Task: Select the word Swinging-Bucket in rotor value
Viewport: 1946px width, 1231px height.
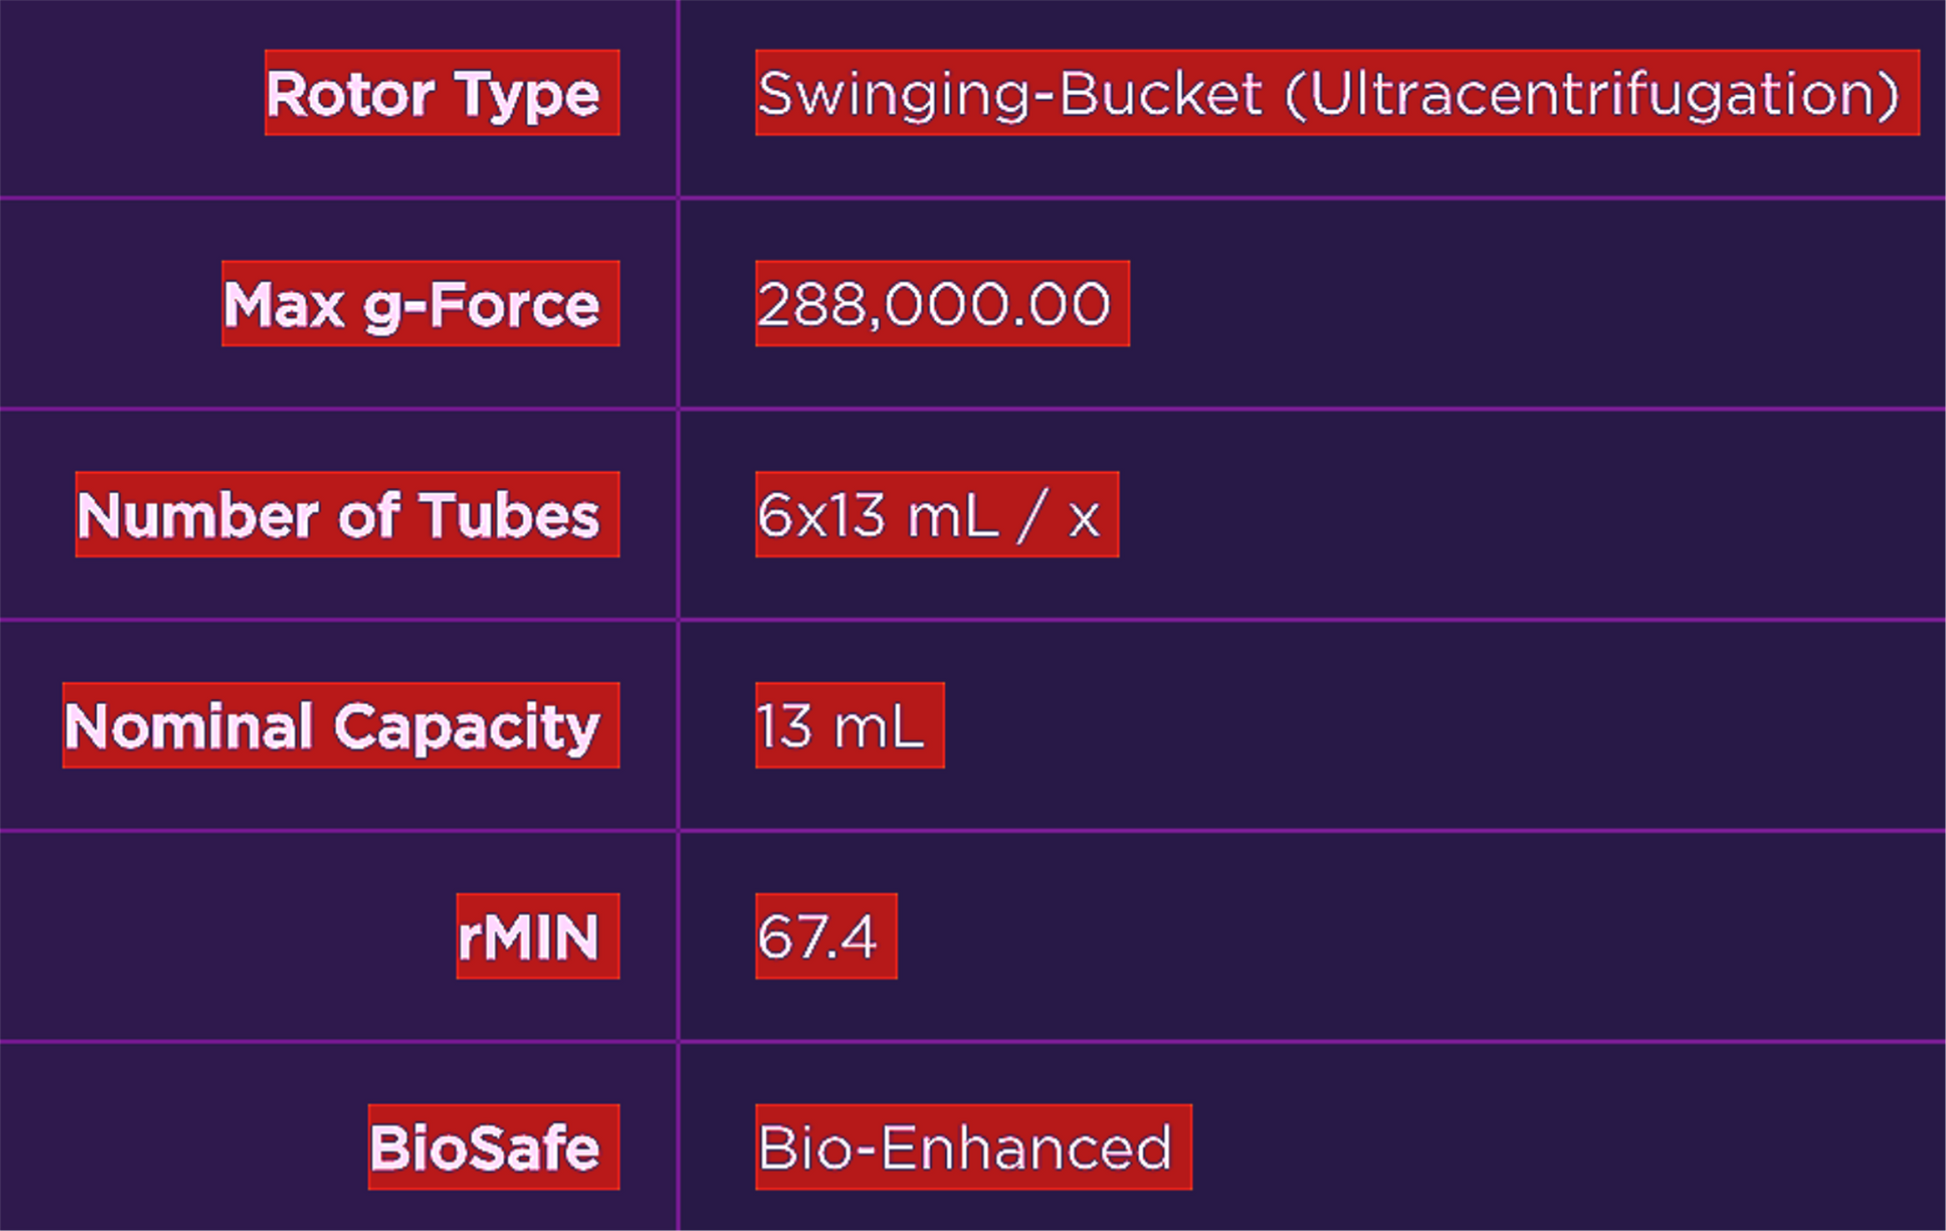Action: coord(1010,93)
